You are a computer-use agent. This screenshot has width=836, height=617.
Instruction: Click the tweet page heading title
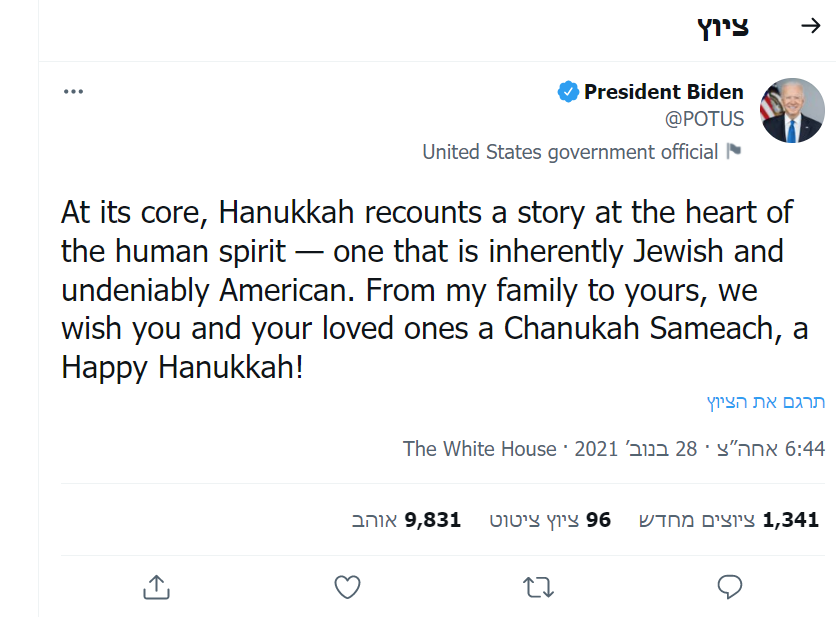tap(722, 26)
